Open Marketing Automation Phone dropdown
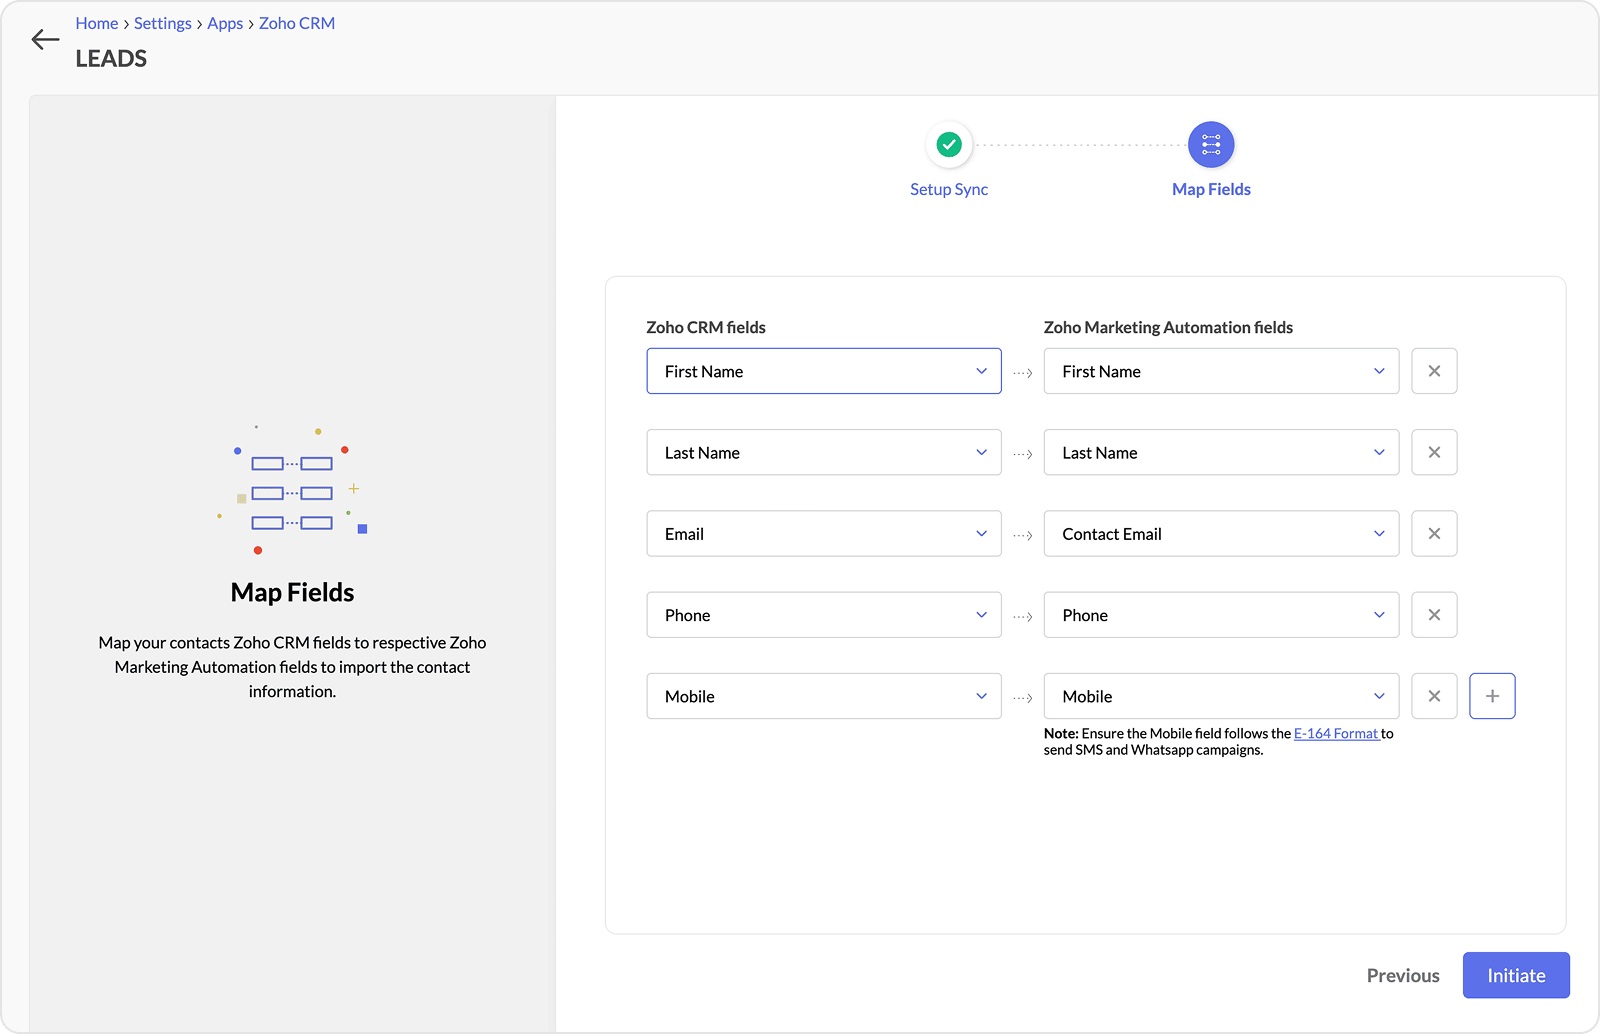Screen dimensions: 1600x1034 pyautogui.click(x=1221, y=615)
